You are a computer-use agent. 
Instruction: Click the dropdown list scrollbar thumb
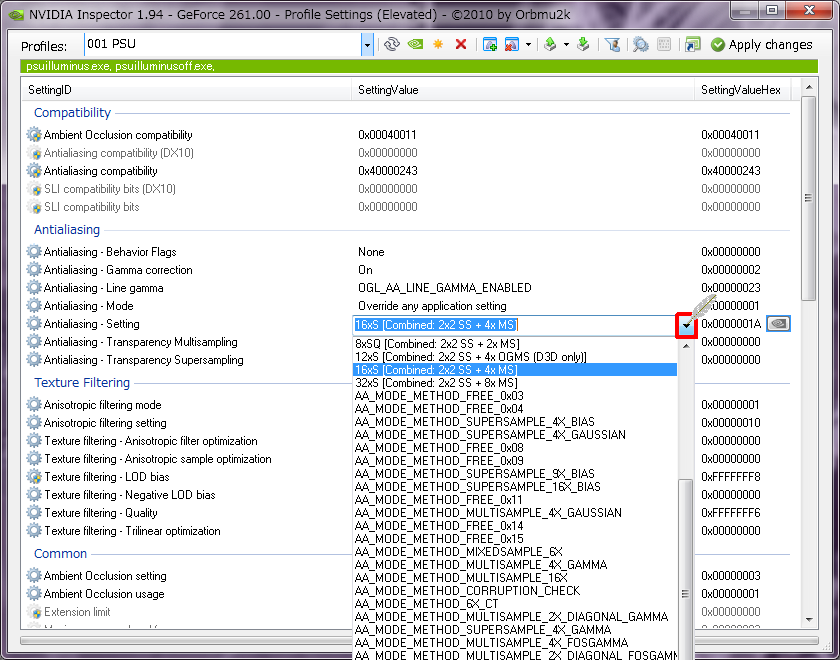click(x=686, y=569)
